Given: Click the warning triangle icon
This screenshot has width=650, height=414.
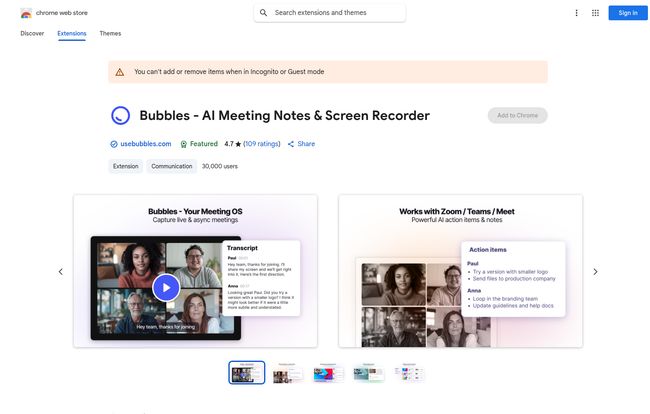Looking at the screenshot, I should tap(120, 72).
